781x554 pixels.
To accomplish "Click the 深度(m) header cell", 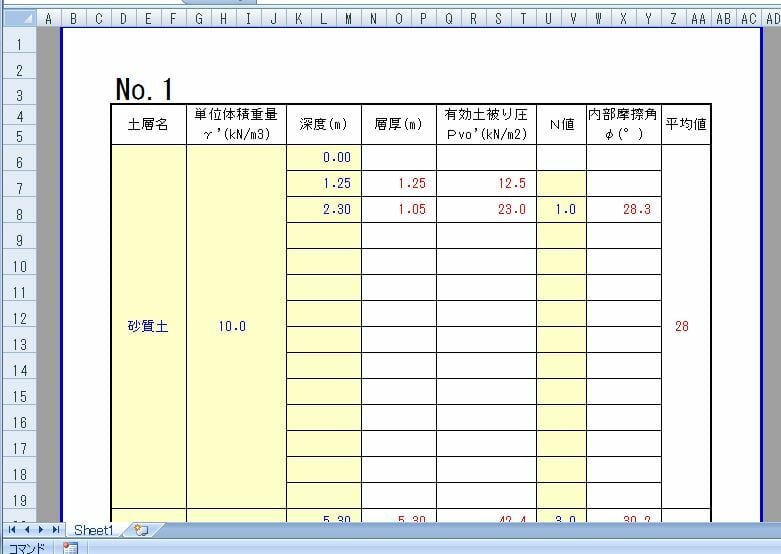I will [x=324, y=125].
